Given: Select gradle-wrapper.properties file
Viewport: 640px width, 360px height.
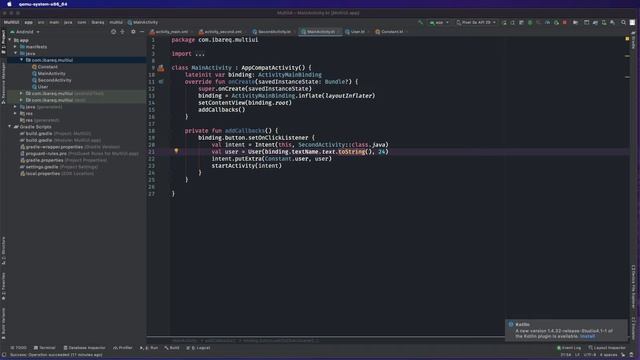Looking at the screenshot, I should point(70,147).
